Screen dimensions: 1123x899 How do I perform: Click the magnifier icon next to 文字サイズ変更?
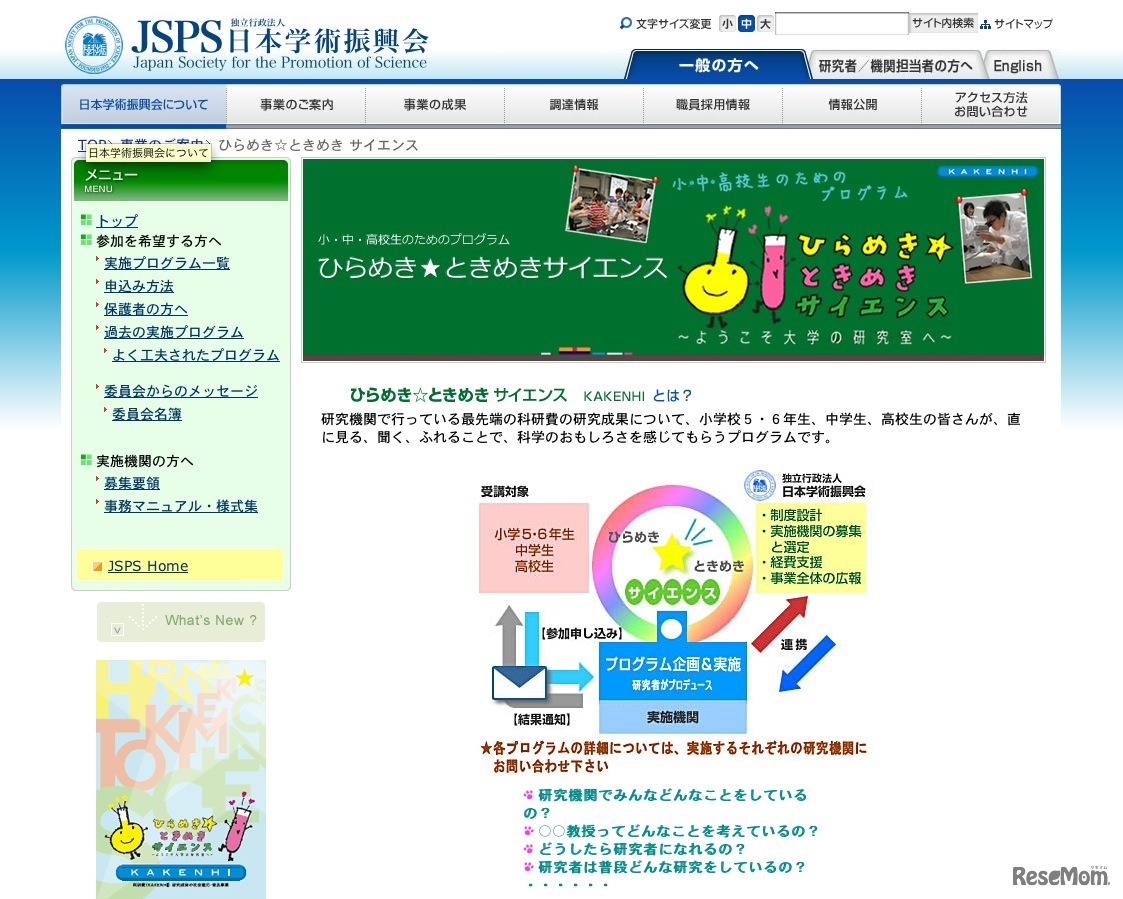point(626,24)
